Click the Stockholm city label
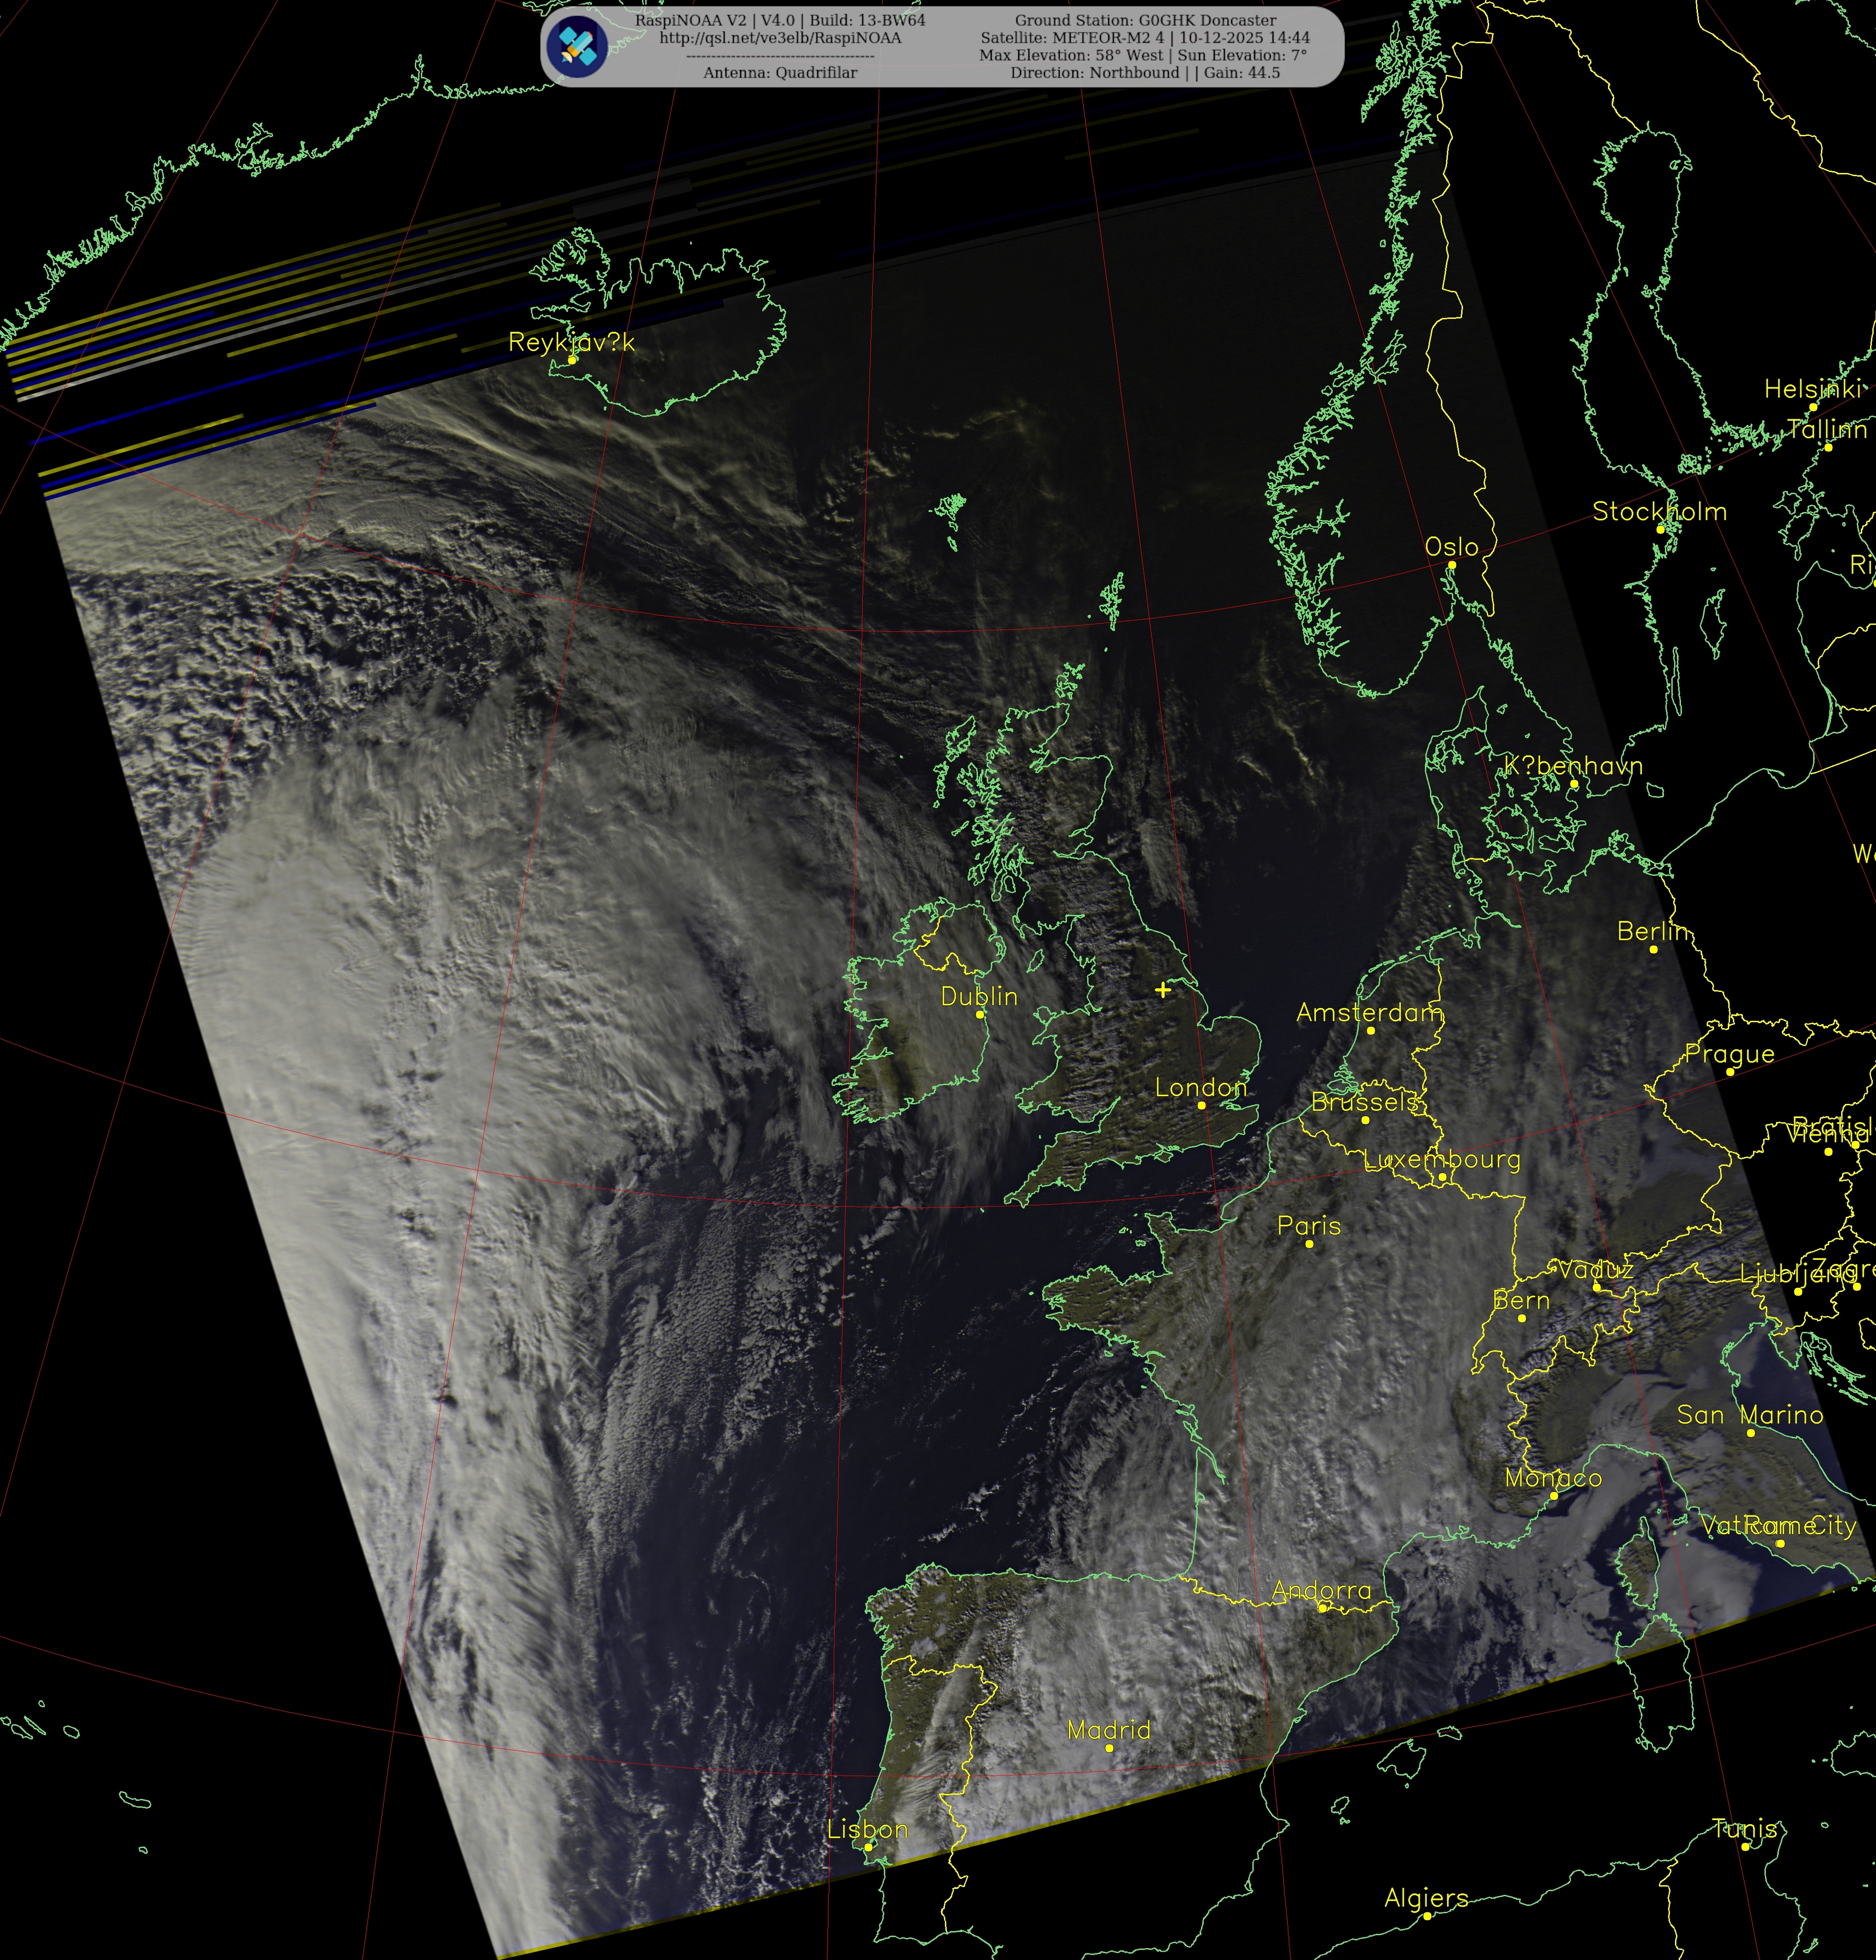This screenshot has height=1960, width=1876. (1659, 511)
